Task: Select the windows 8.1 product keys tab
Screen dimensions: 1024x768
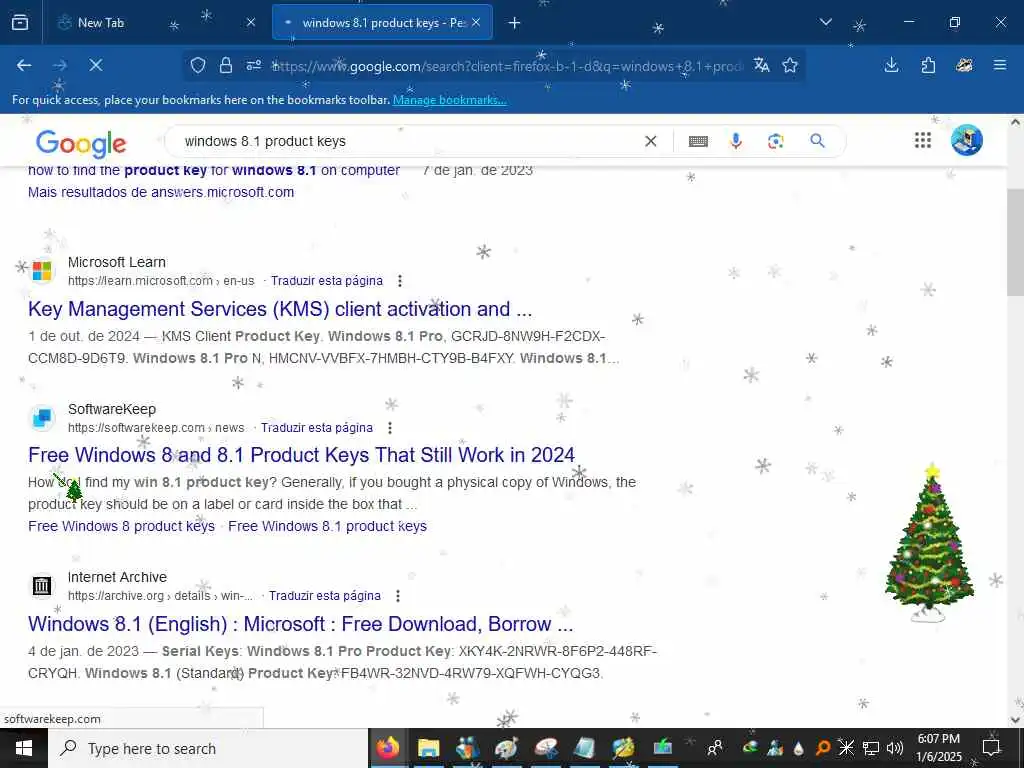Action: 382,23
